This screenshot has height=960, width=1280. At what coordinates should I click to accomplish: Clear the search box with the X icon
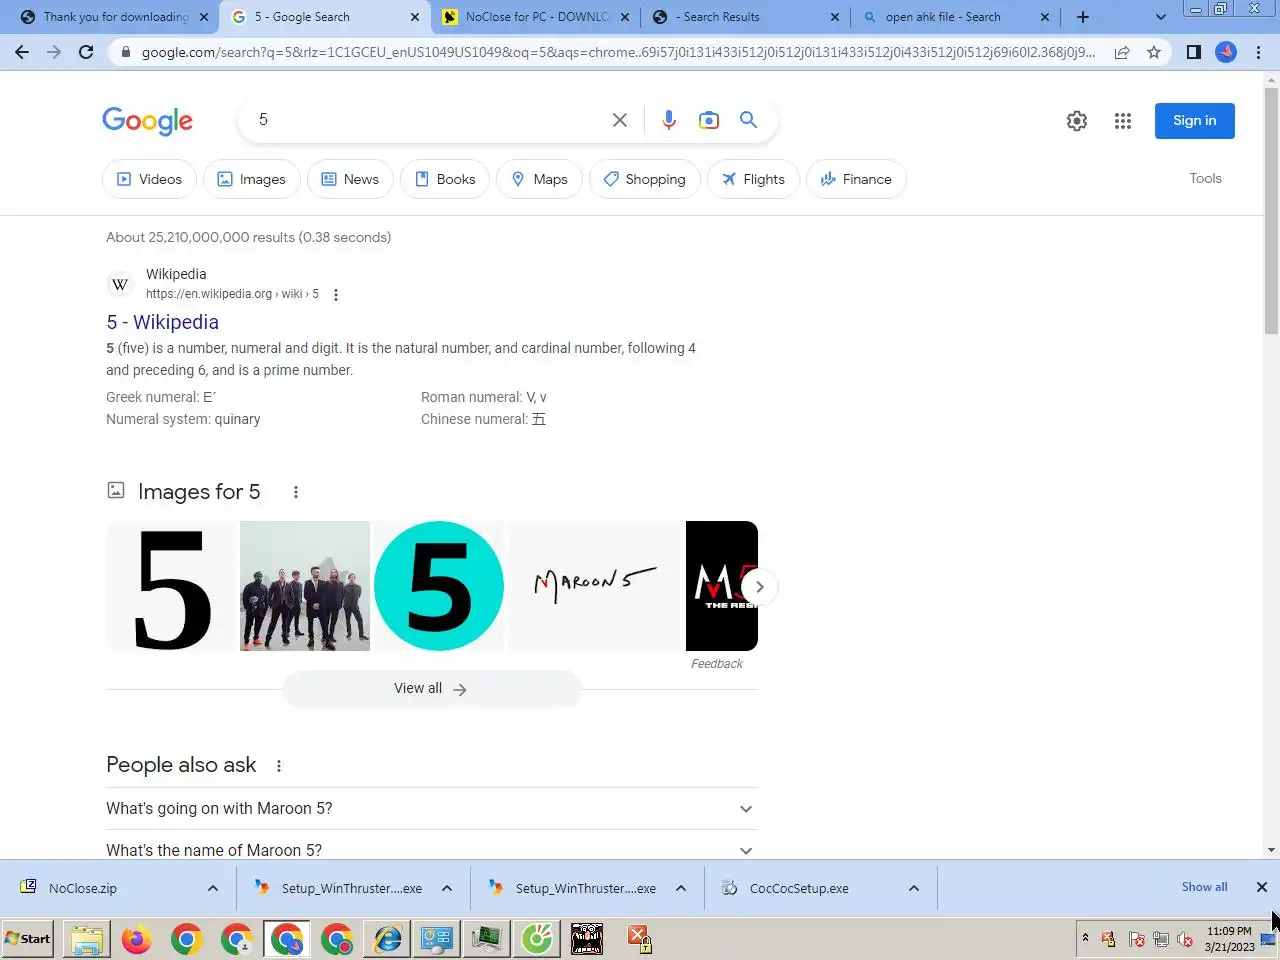620,120
